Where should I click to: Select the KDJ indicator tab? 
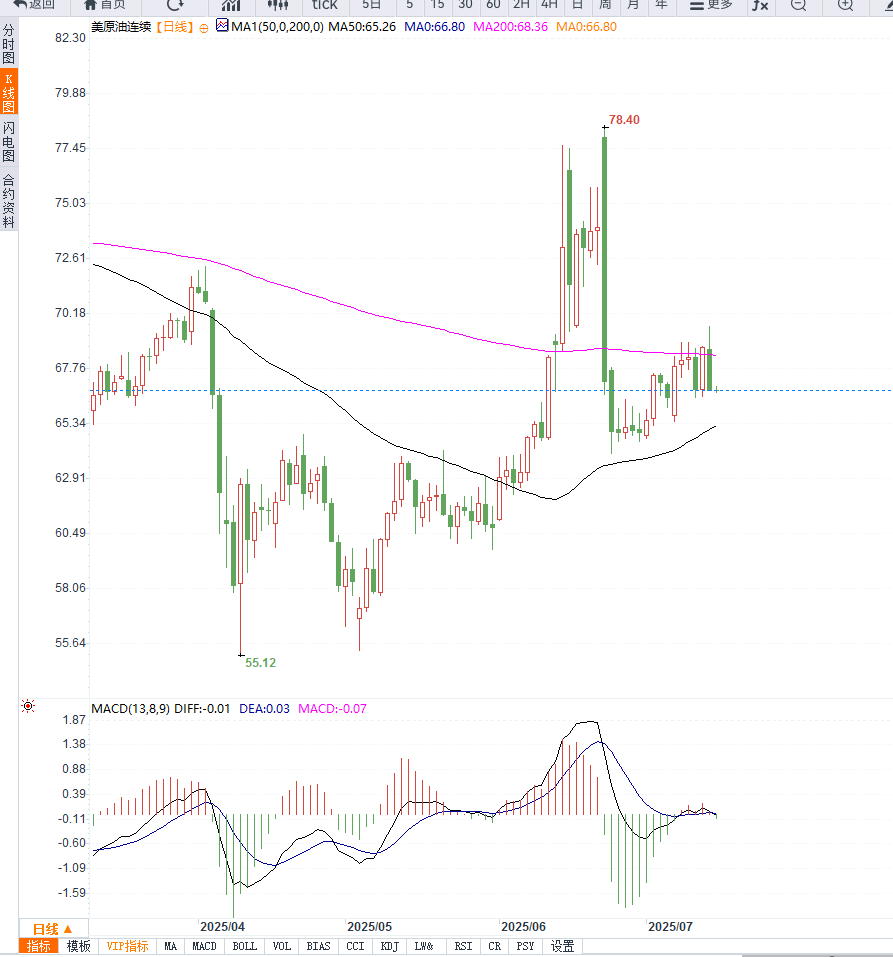click(x=390, y=946)
